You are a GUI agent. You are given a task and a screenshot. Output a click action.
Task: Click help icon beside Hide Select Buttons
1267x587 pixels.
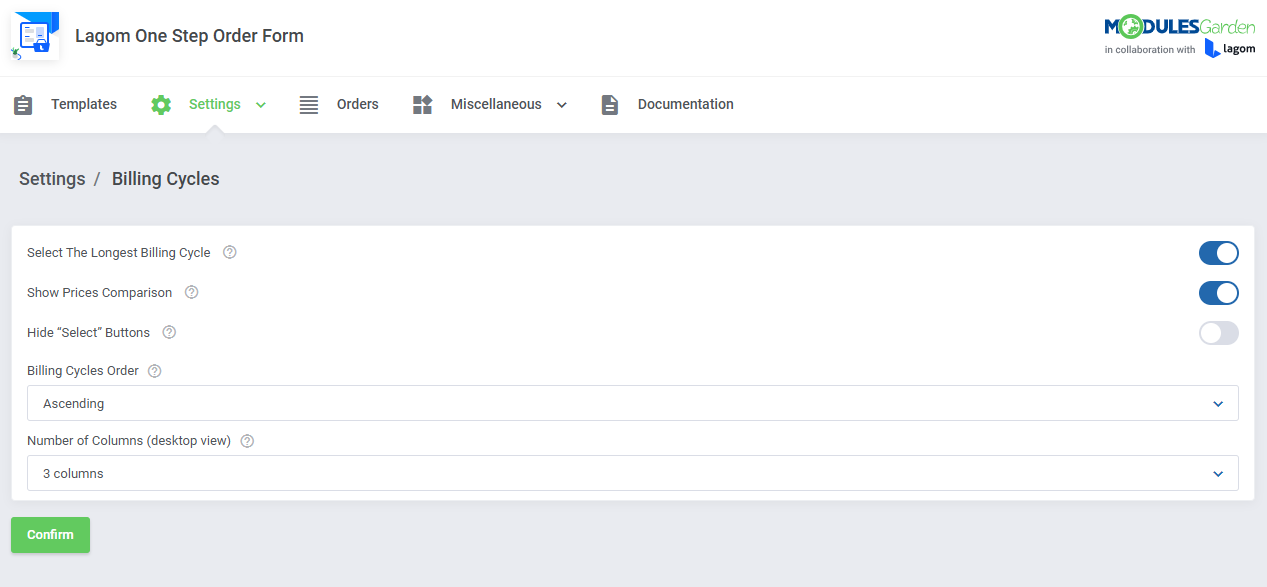point(169,332)
